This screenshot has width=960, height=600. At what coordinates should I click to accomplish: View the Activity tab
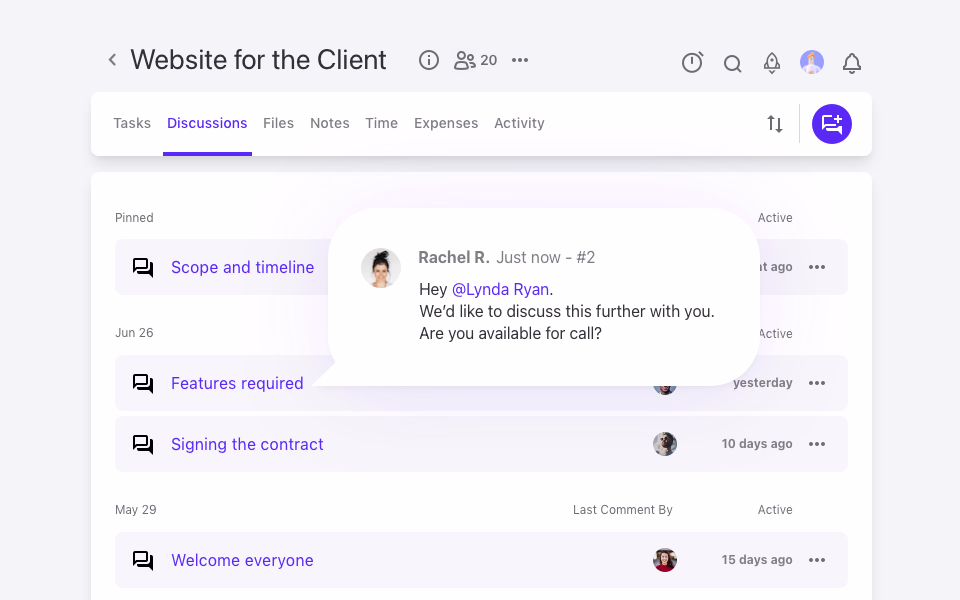point(519,123)
